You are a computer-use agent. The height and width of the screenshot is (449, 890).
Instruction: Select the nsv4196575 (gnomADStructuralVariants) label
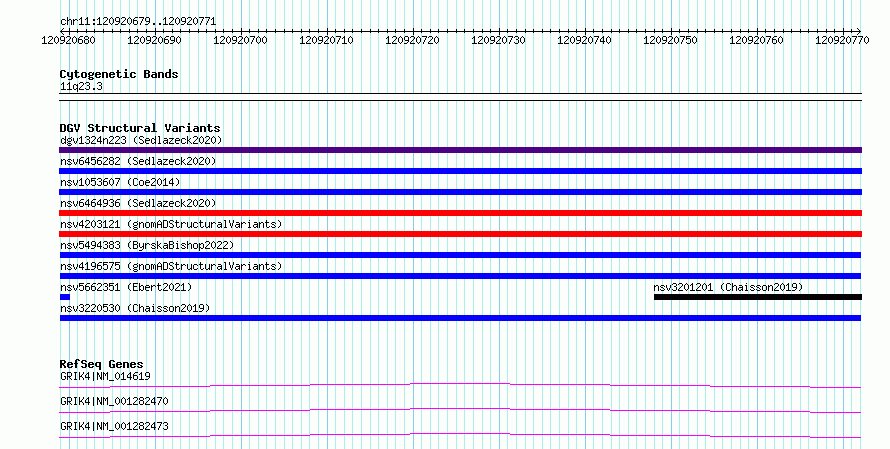171,266
